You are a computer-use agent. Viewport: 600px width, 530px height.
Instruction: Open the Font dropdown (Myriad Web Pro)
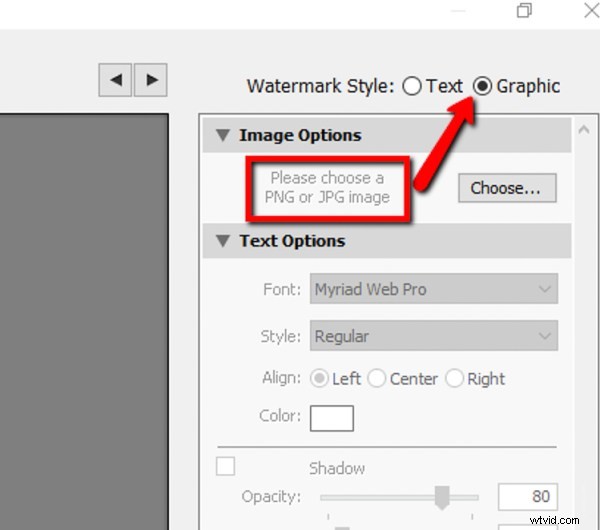(x=434, y=289)
